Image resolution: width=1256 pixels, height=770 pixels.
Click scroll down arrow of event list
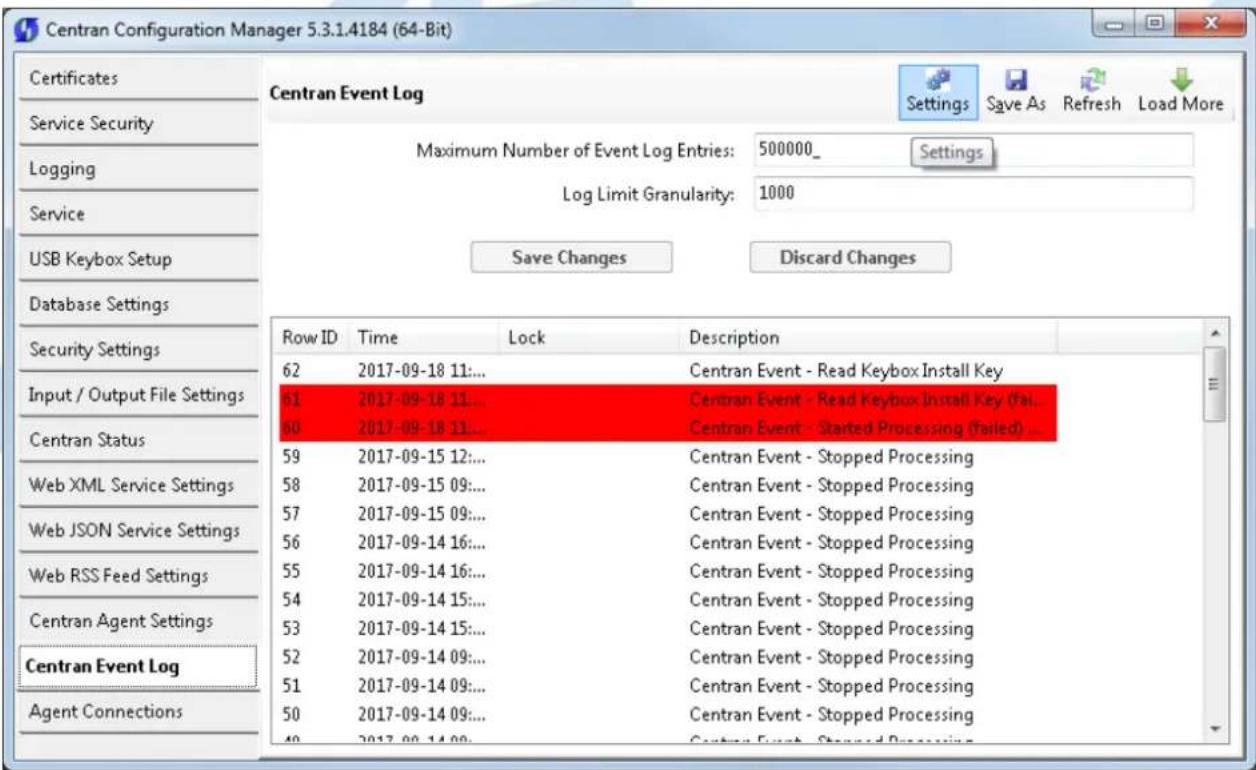(1215, 730)
